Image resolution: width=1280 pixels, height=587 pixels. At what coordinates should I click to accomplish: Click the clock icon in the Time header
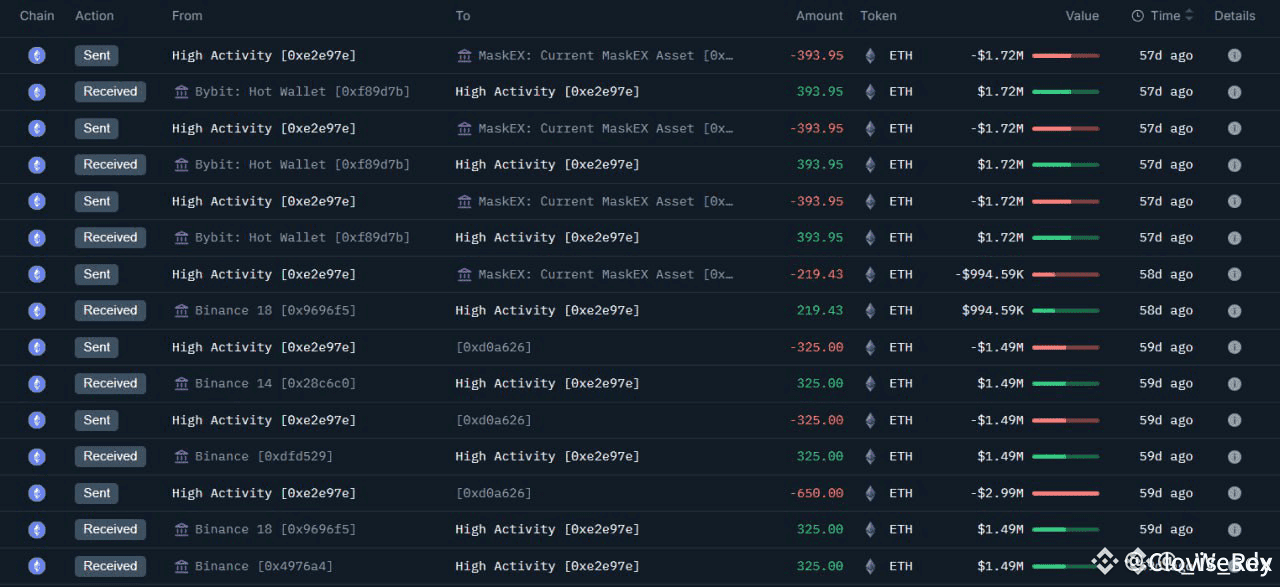click(x=1138, y=15)
